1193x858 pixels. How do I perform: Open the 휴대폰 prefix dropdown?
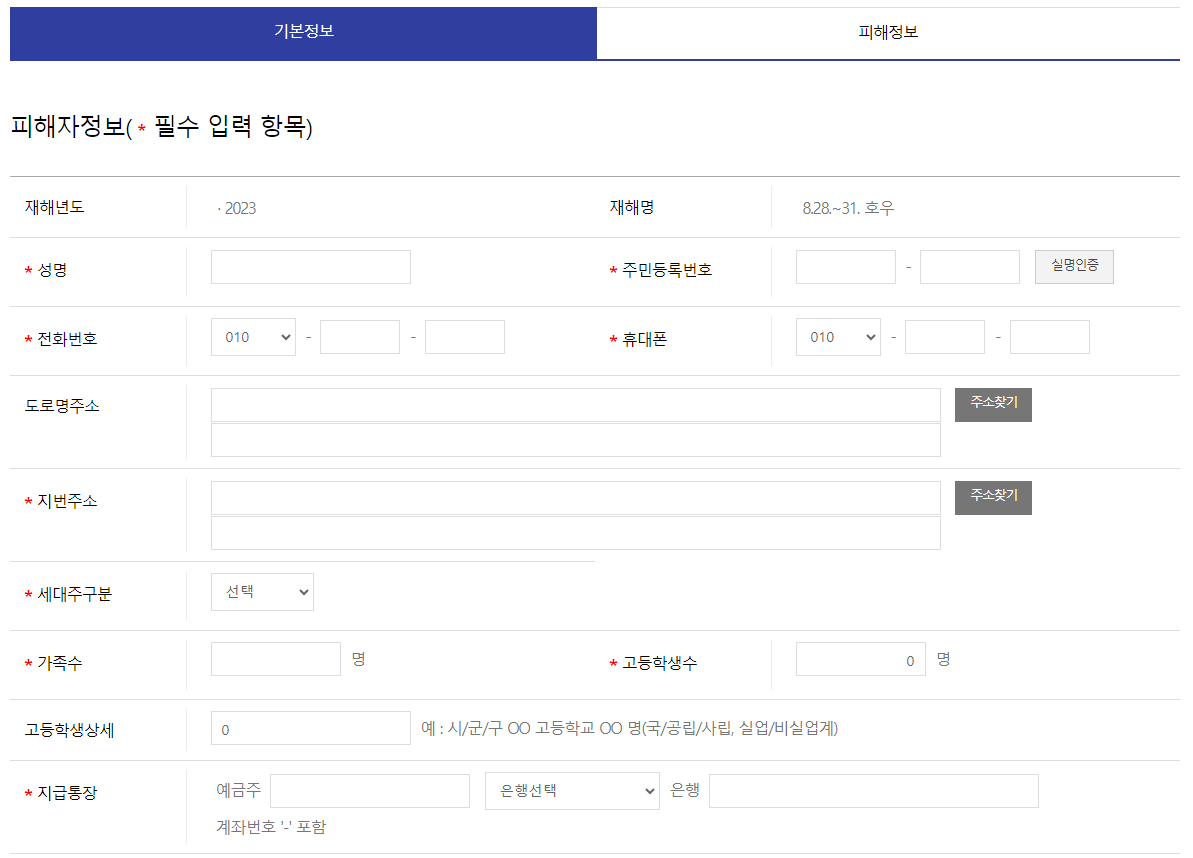pos(838,337)
